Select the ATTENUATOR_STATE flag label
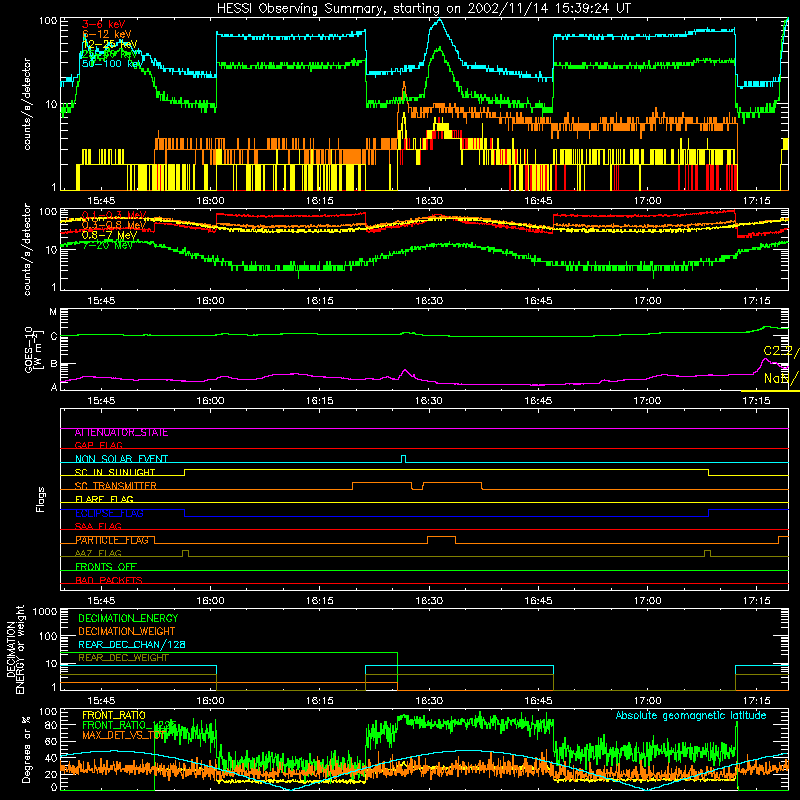800x800 pixels. point(121,433)
